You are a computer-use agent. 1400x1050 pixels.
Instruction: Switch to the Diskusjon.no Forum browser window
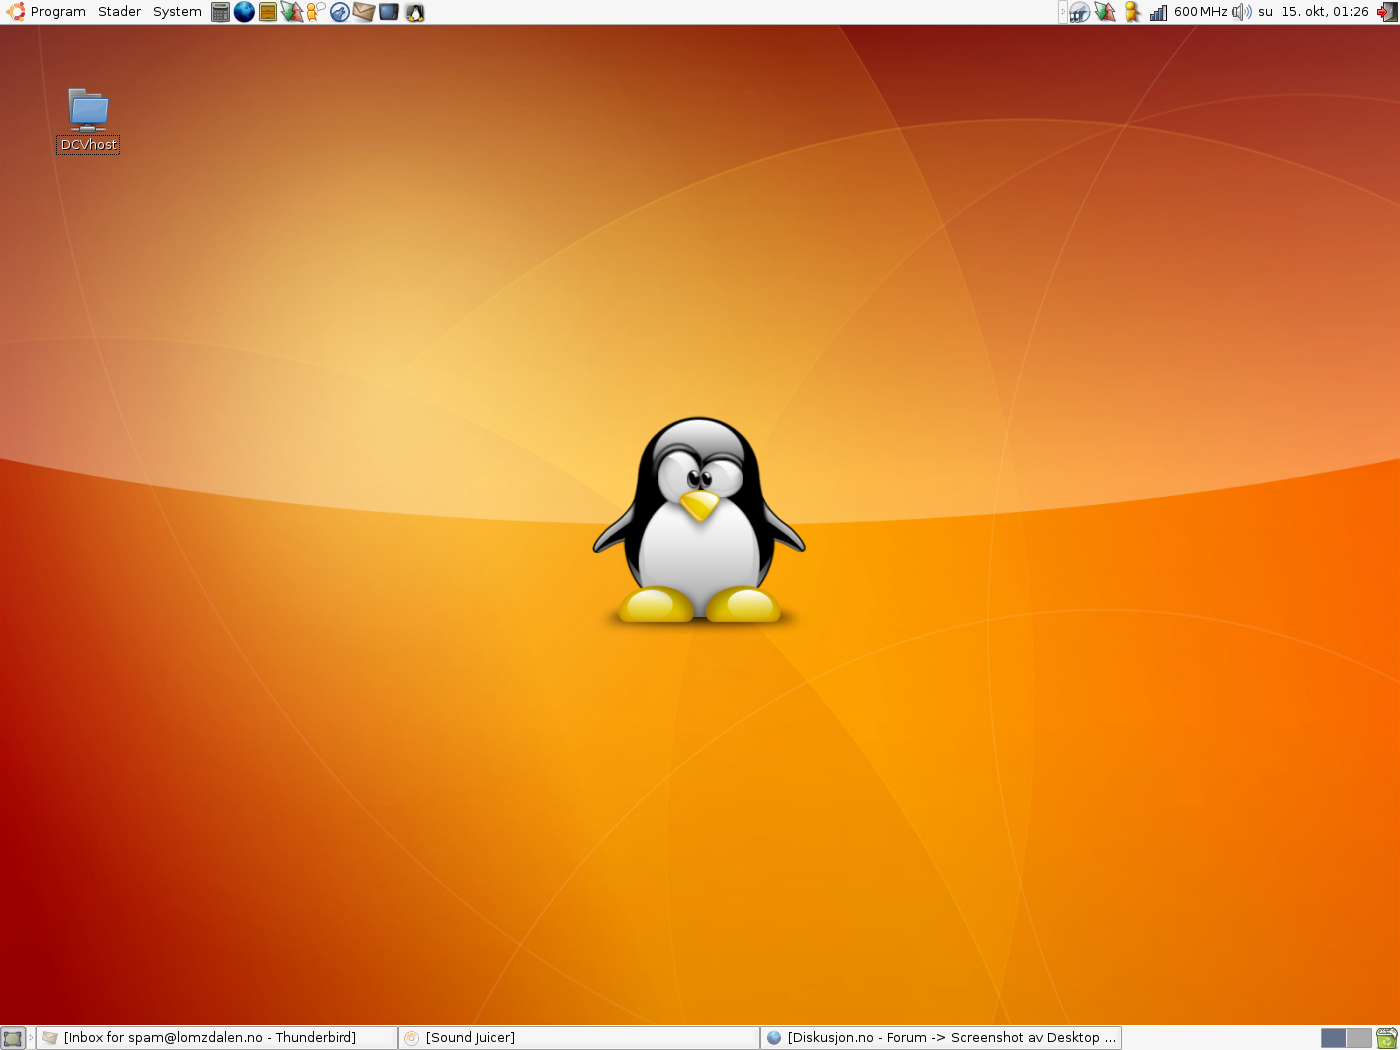click(x=941, y=1038)
